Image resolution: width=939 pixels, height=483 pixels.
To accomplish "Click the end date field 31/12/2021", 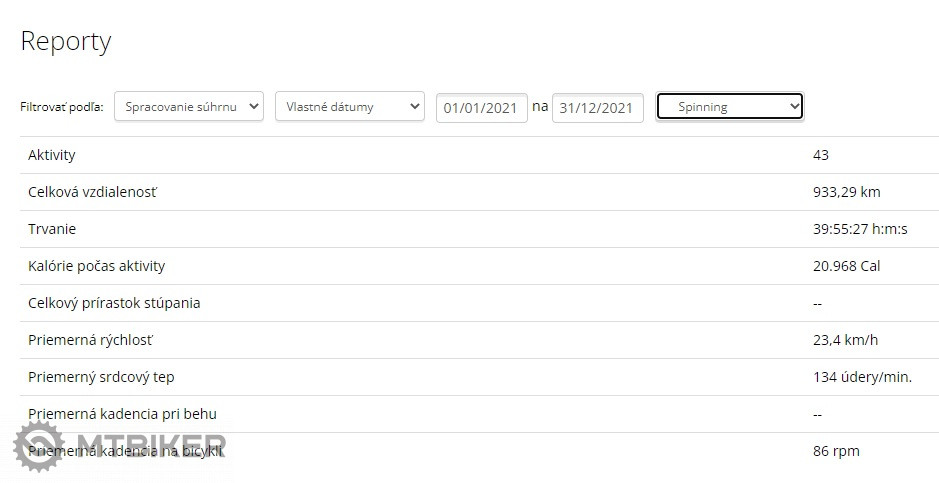I will 597,107.
